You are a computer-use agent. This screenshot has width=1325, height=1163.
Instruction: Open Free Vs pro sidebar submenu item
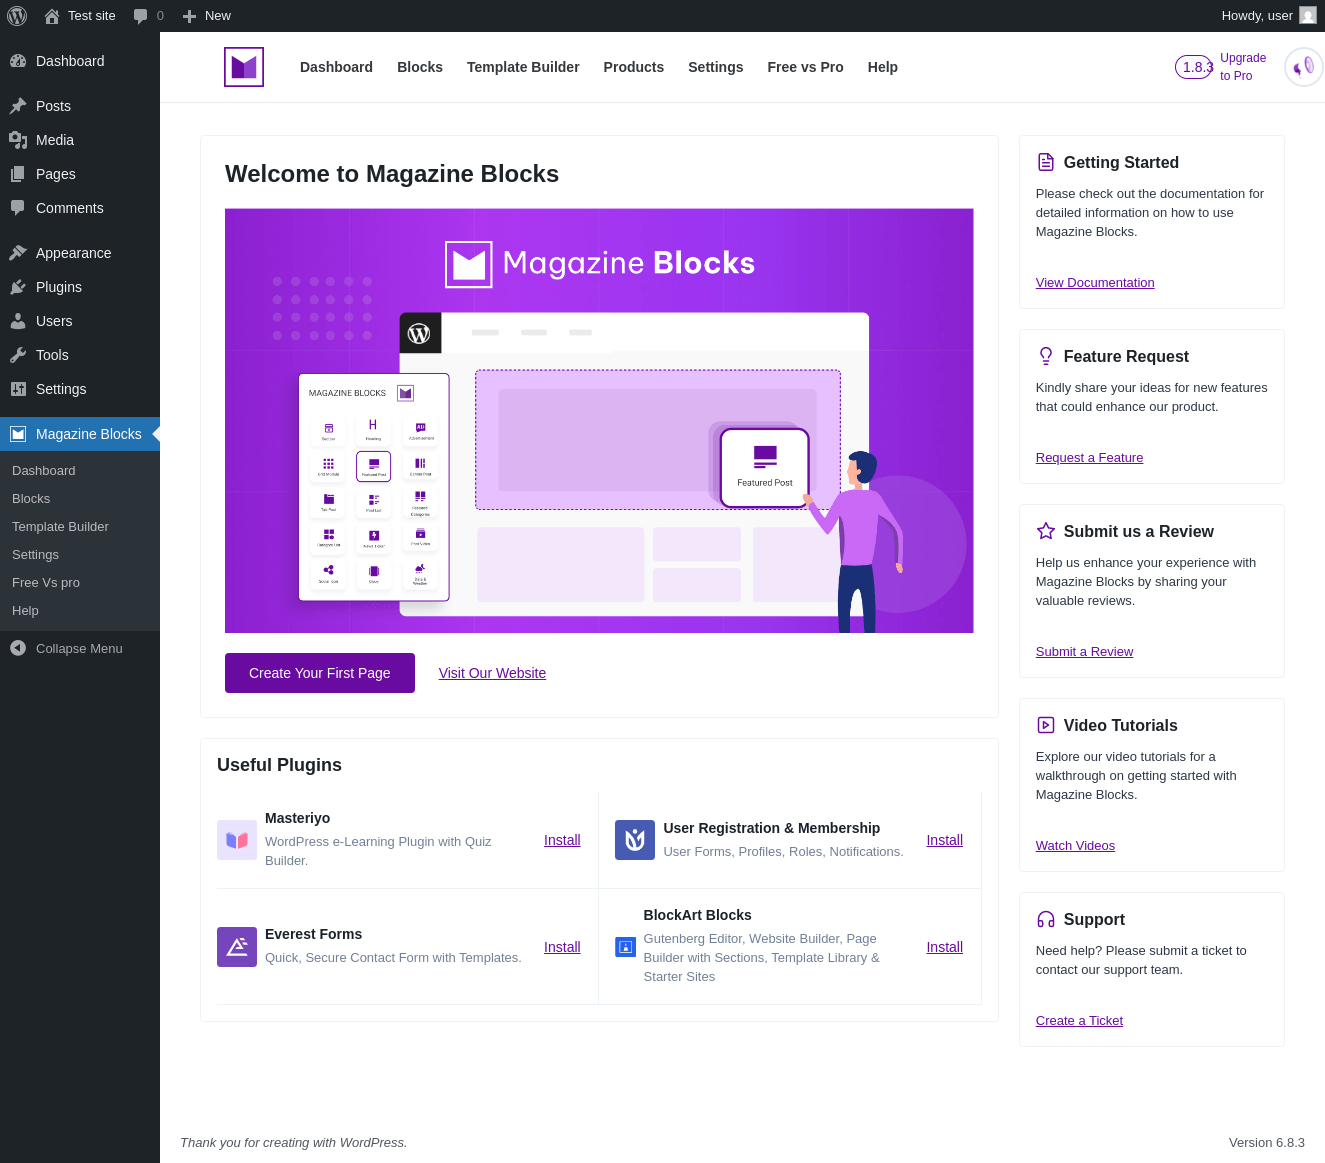[x=46, y=583]
